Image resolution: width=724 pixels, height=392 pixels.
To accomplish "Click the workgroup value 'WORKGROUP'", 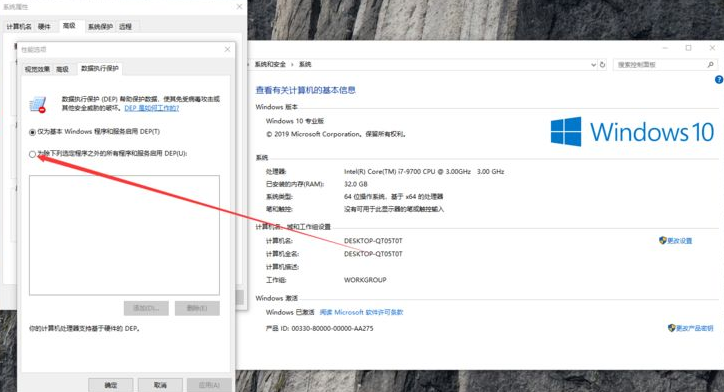I will click(365, 280).
